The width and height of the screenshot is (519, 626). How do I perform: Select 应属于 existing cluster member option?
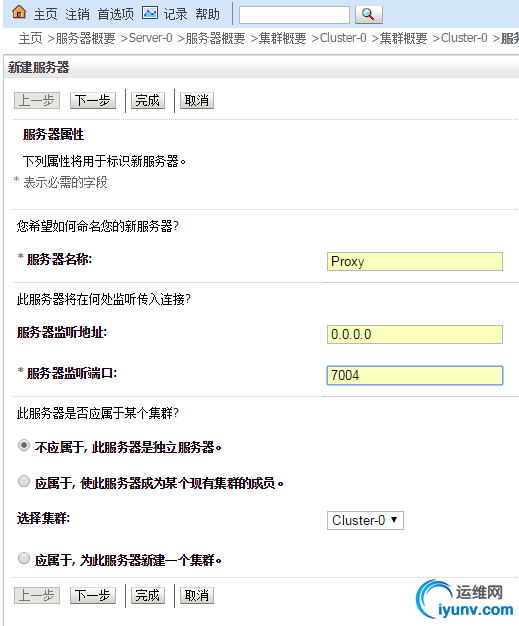pos(24,481)
